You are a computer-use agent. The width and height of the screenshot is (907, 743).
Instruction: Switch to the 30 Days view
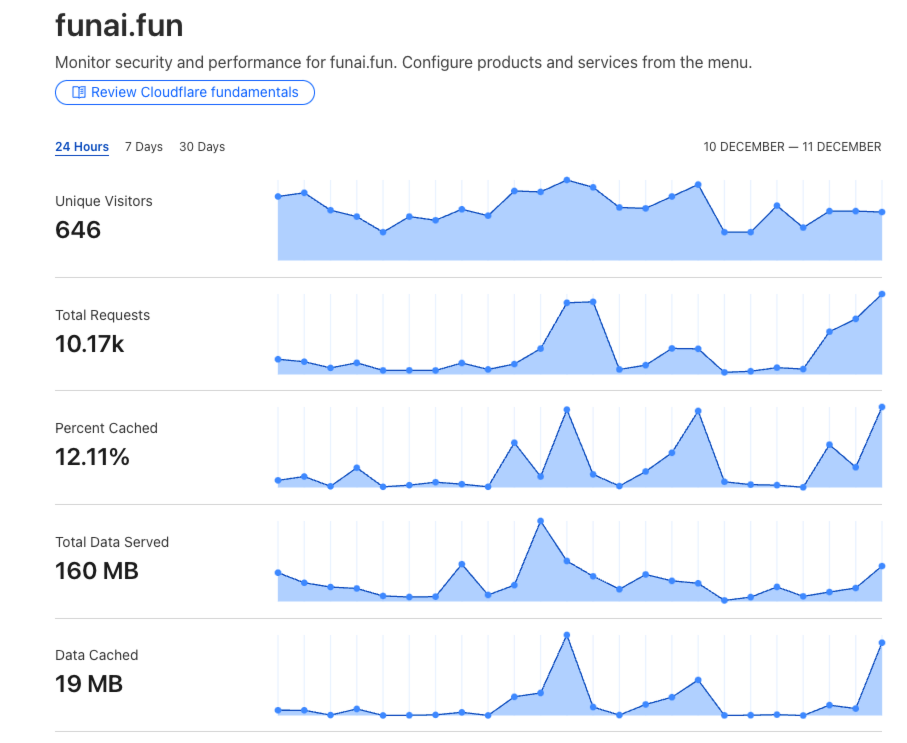point(202,147)
